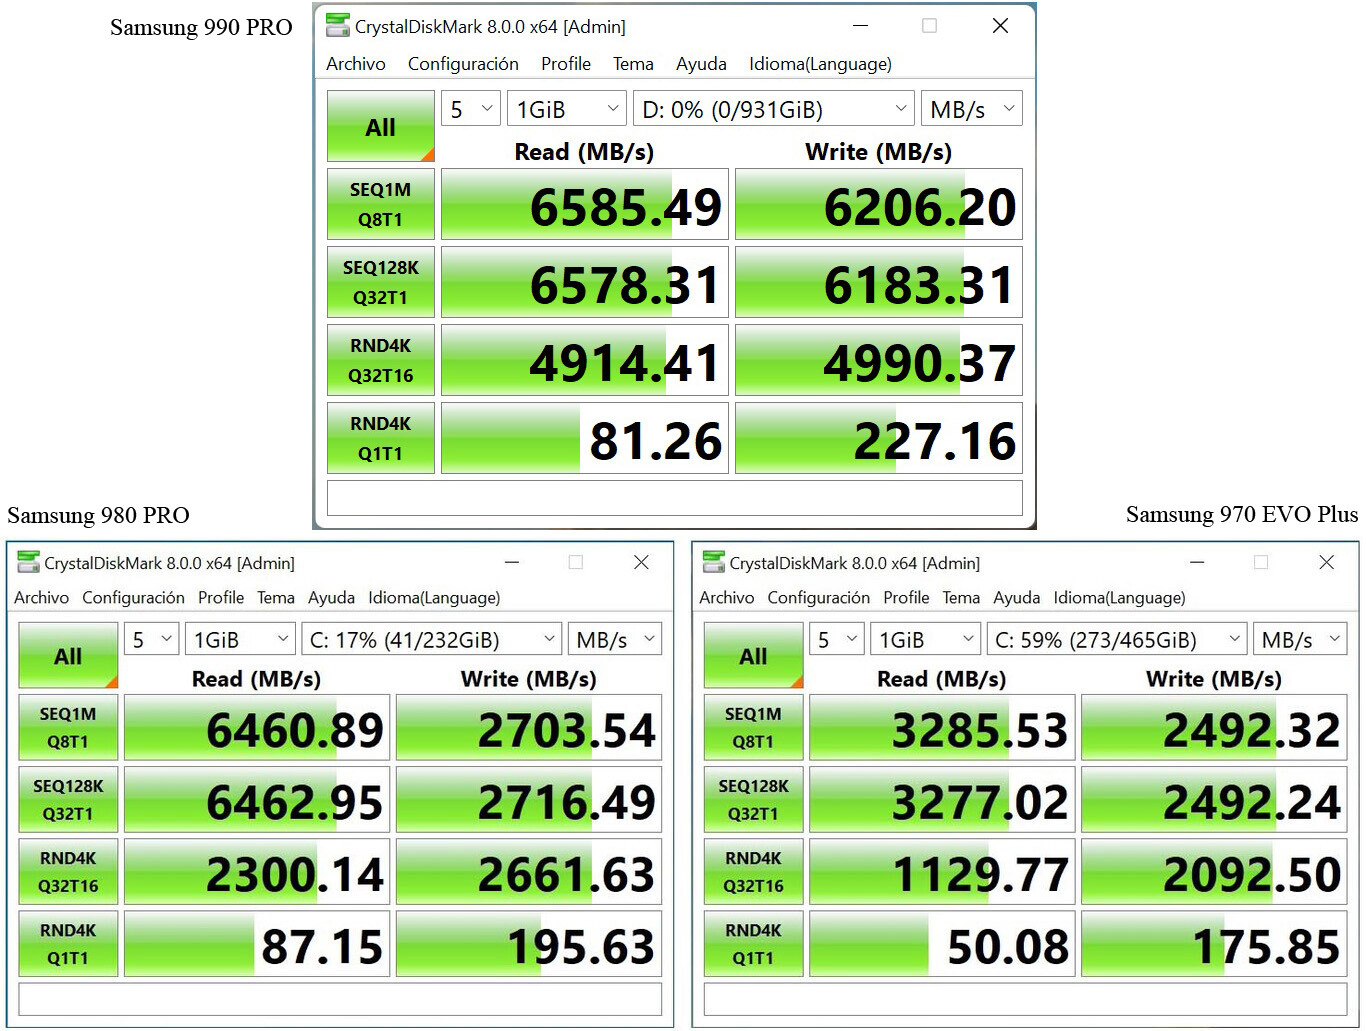
Task: Open the C: 59% (273/465GiB) drive dropdown
Action: click(x=1118, y=640)
